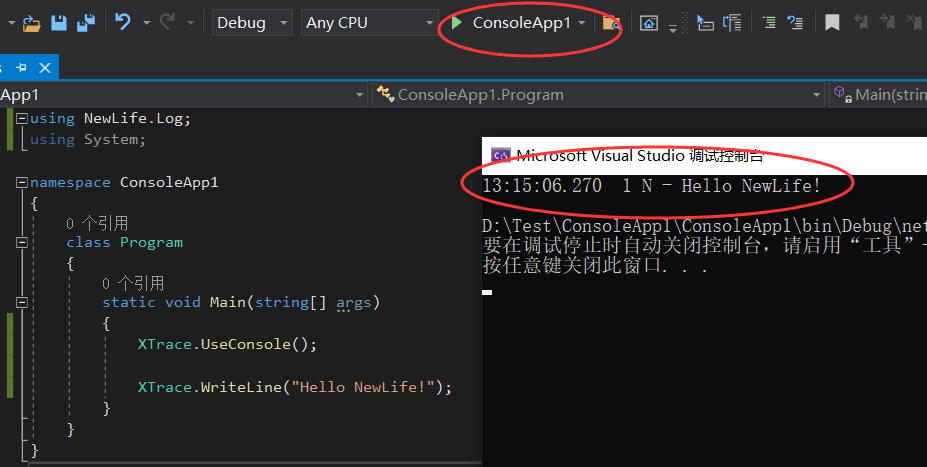
Task: Click the class name Program in code
Action: [151, 243]
